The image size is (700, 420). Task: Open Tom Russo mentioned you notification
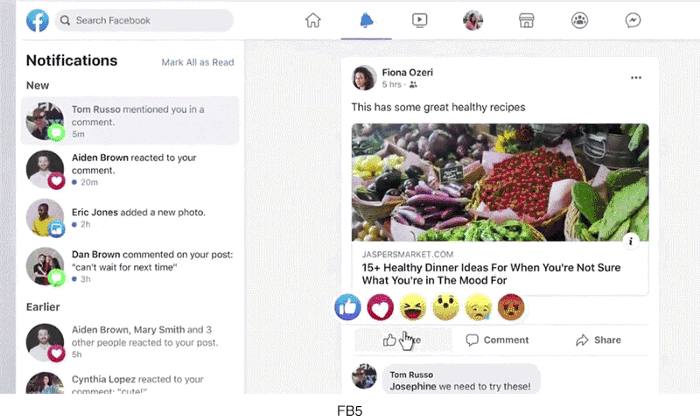(130, 121)
